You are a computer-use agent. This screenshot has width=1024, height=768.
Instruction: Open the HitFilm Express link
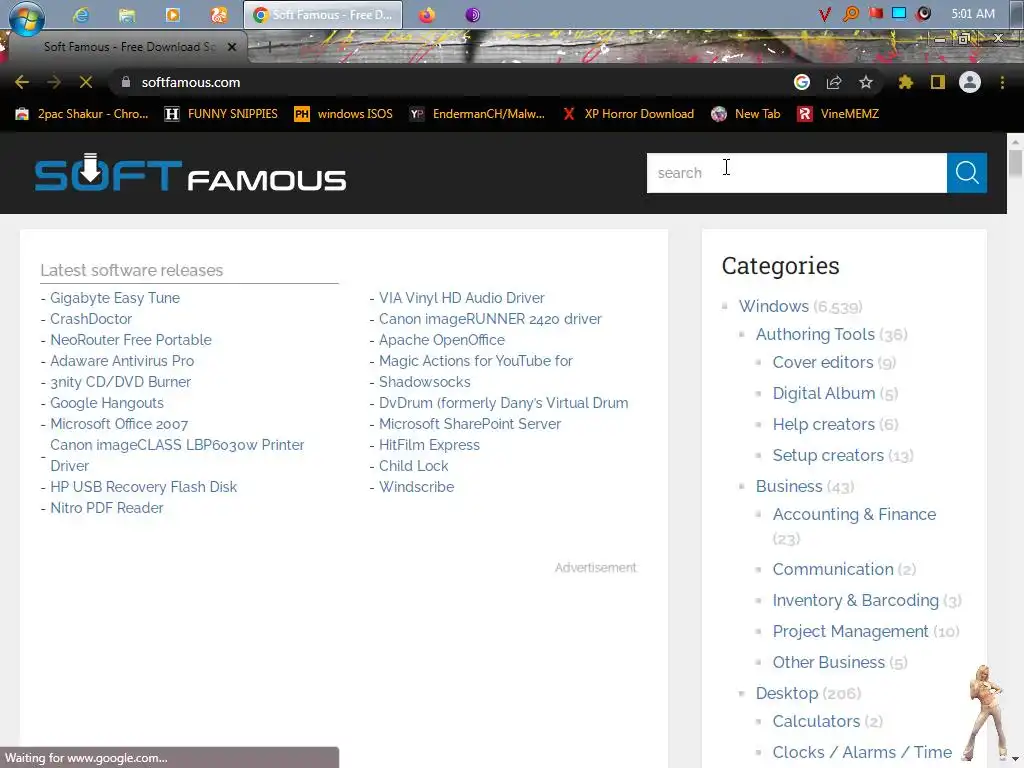[429, 445]
